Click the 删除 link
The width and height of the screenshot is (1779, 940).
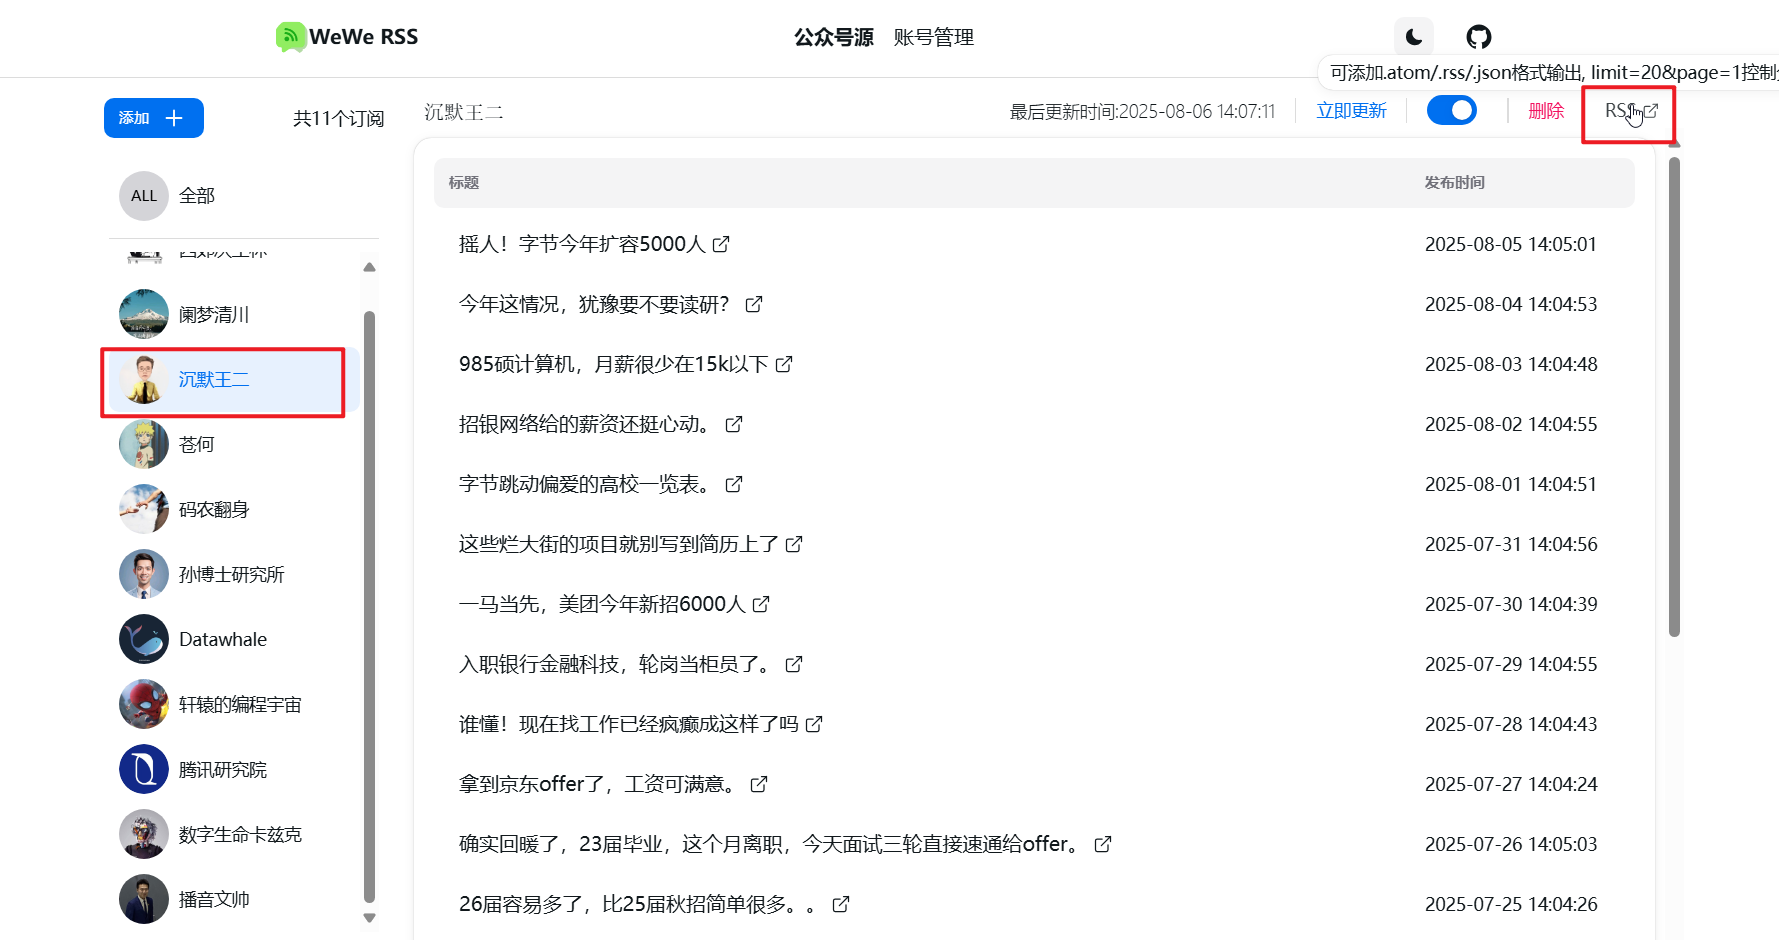1546,111
